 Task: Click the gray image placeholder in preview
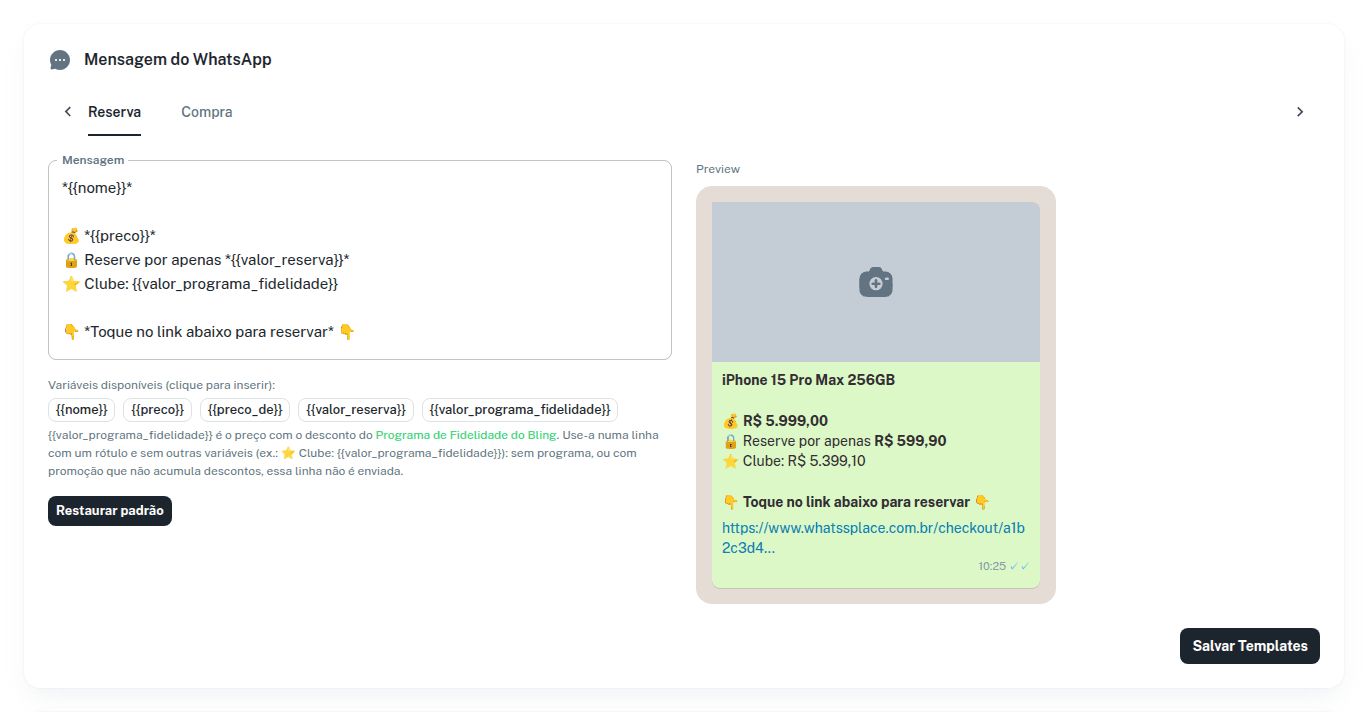click(x=876, y=282)
